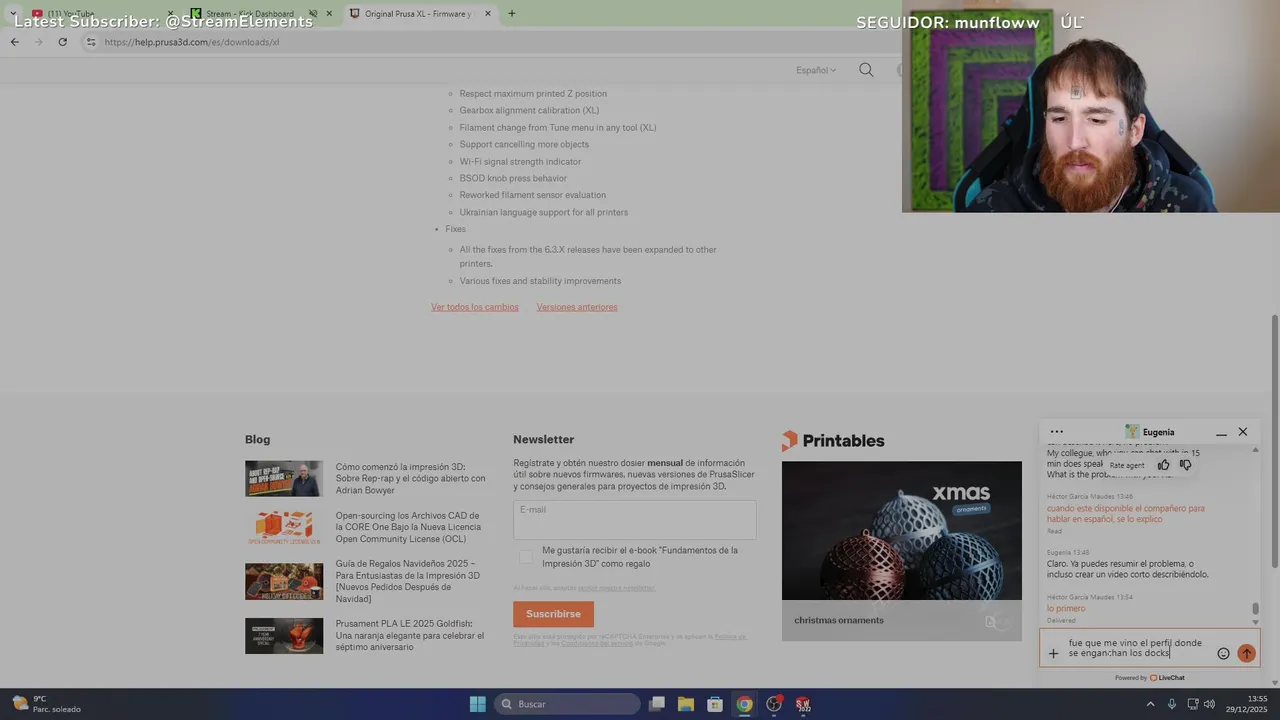Image resolution: width=1280 pixels, height=720 pixels.
Task: Open SolidWorks 2022 from the taskbar
Action: coord(802,704)
